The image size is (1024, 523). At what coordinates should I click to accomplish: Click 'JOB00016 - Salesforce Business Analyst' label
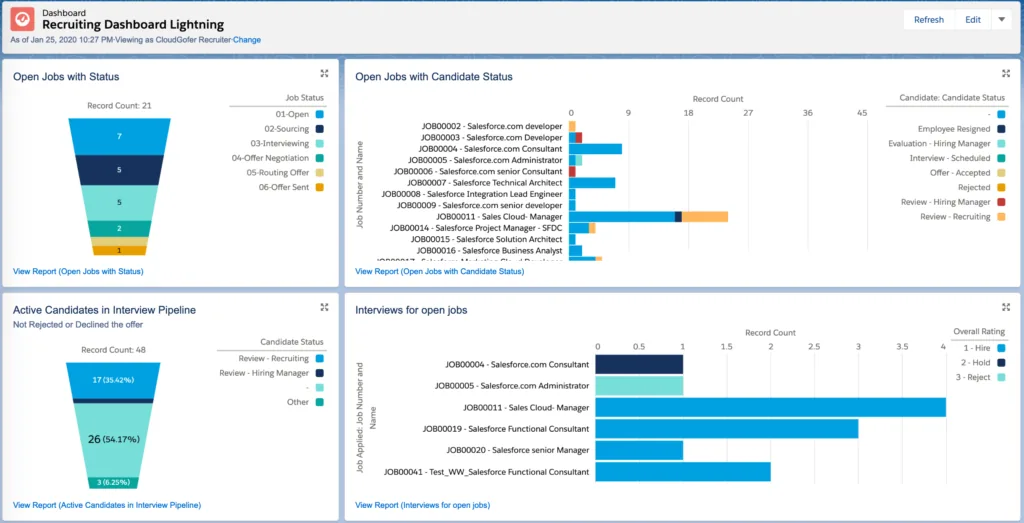click(490, 250)
